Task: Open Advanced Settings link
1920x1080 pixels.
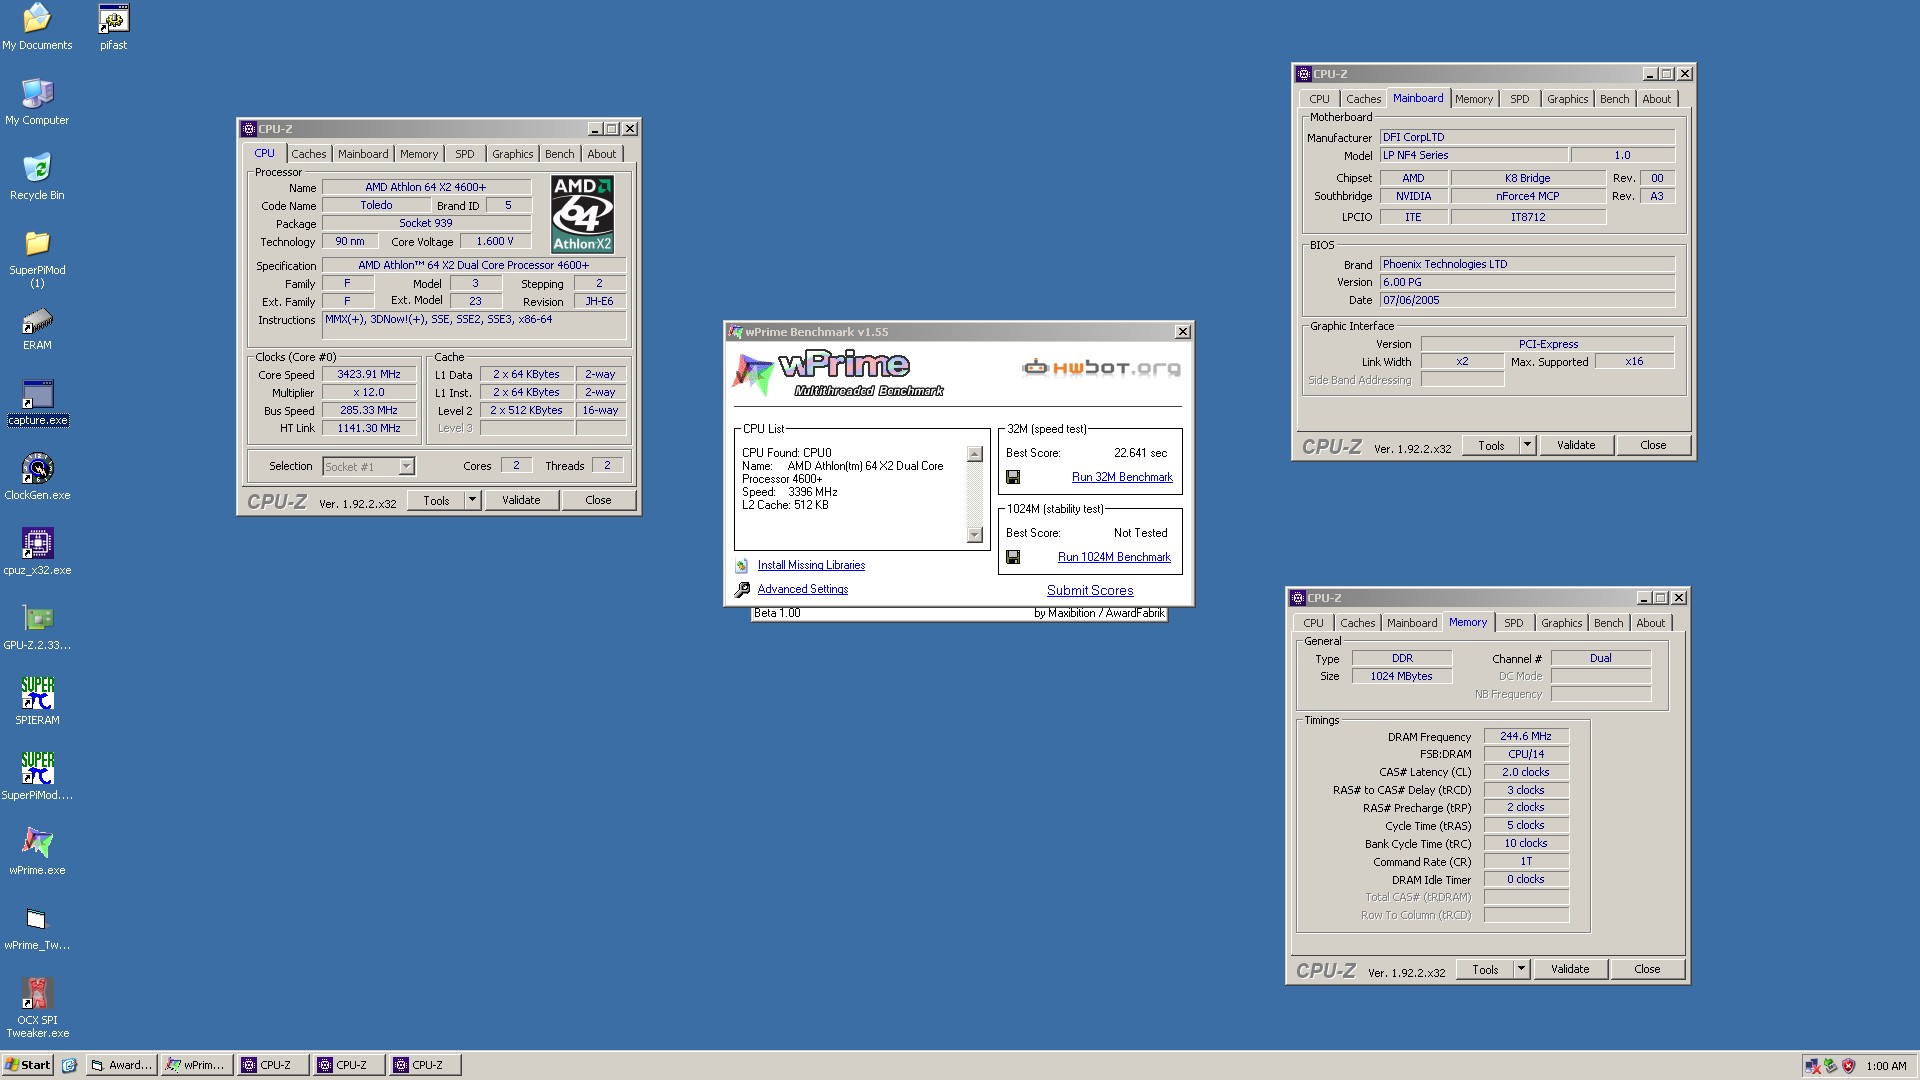Action: coord(803,589)
